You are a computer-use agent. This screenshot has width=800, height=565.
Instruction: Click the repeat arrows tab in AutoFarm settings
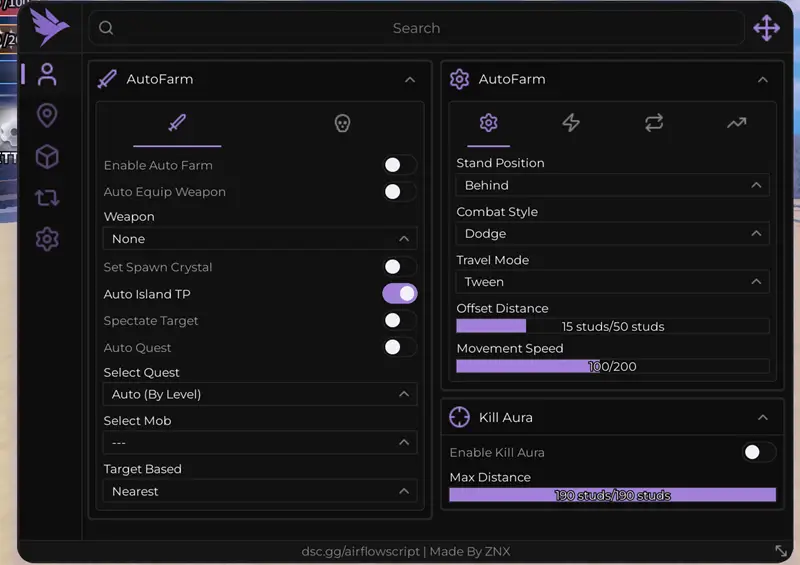(654, 123)
